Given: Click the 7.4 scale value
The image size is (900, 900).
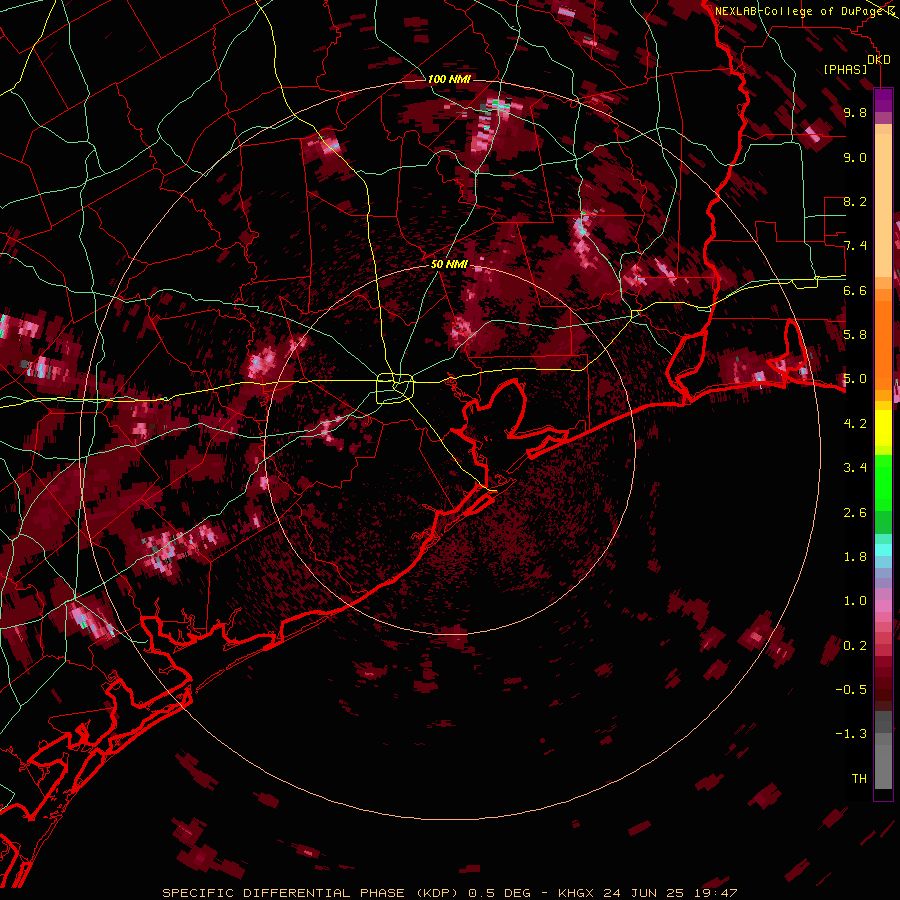Looking at the screenshot, I should tap(855, 246).
